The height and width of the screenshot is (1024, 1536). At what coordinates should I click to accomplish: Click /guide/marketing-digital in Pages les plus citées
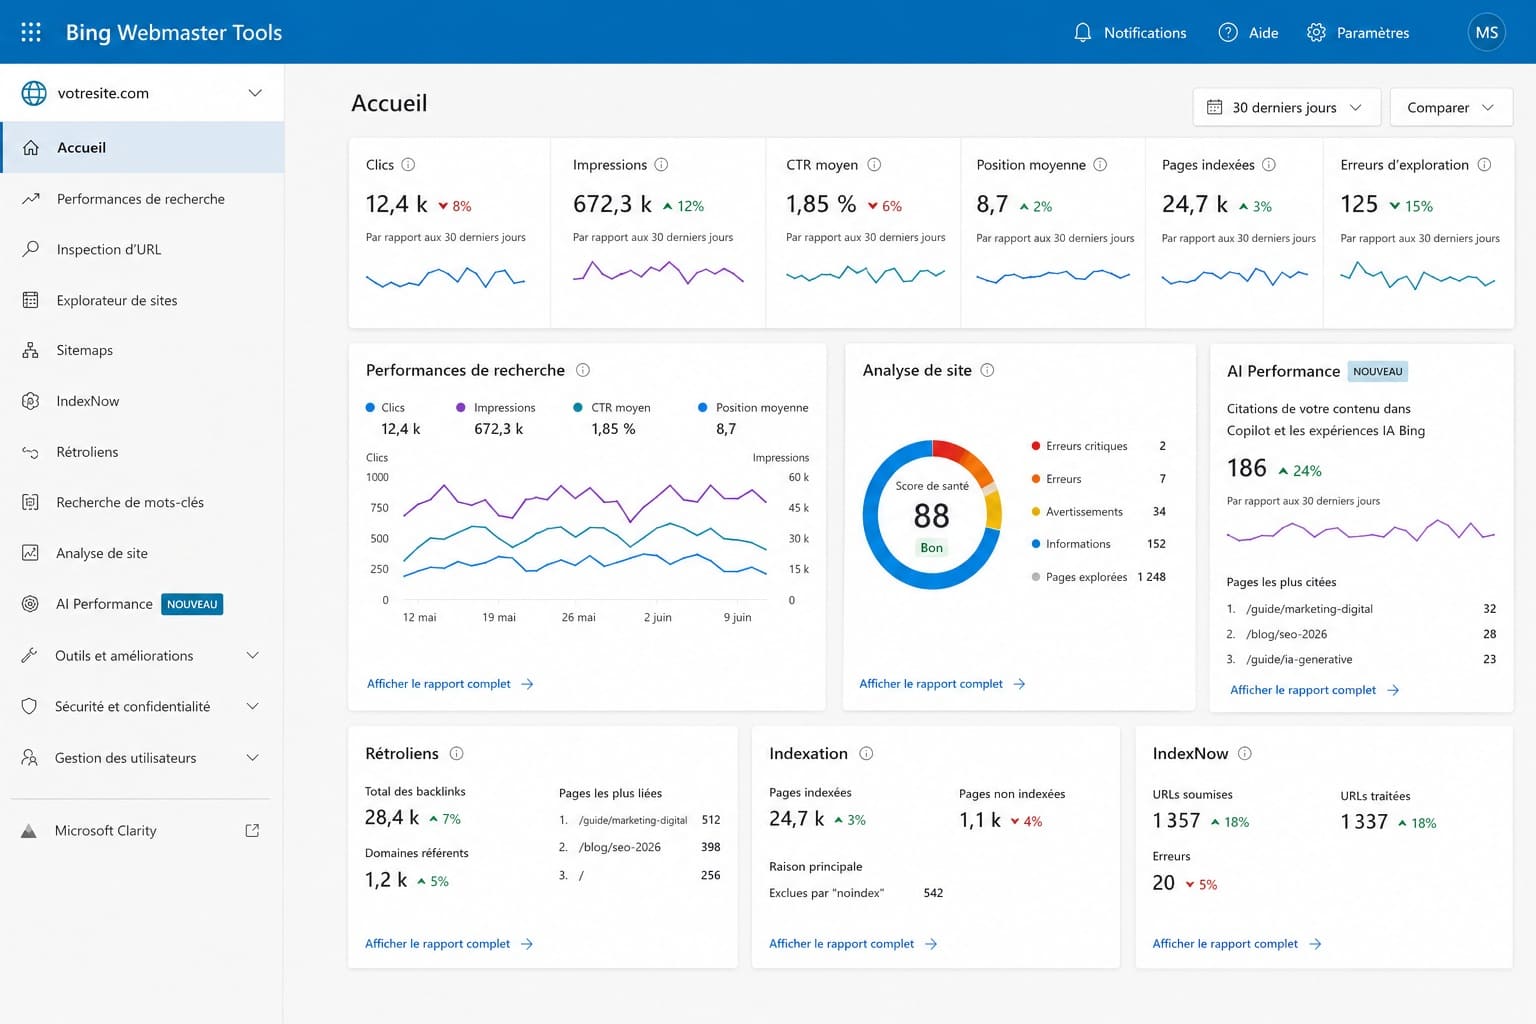(x=1309, y=609)
